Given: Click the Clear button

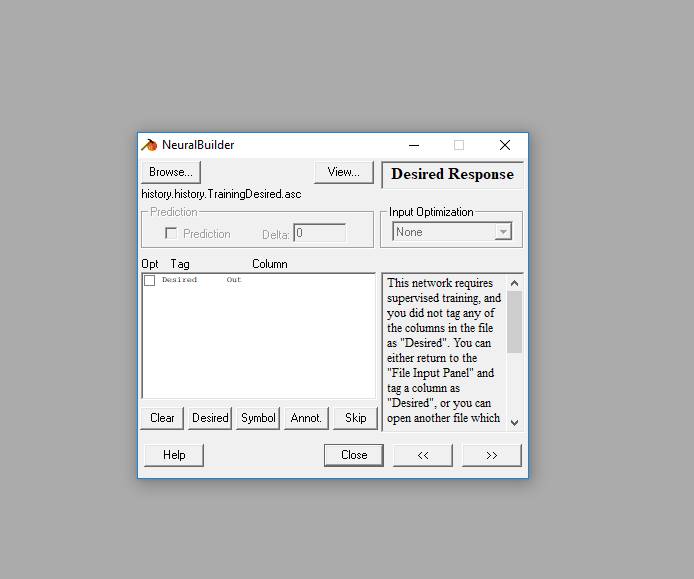Looking at the screenshot, I should [162, 418].
